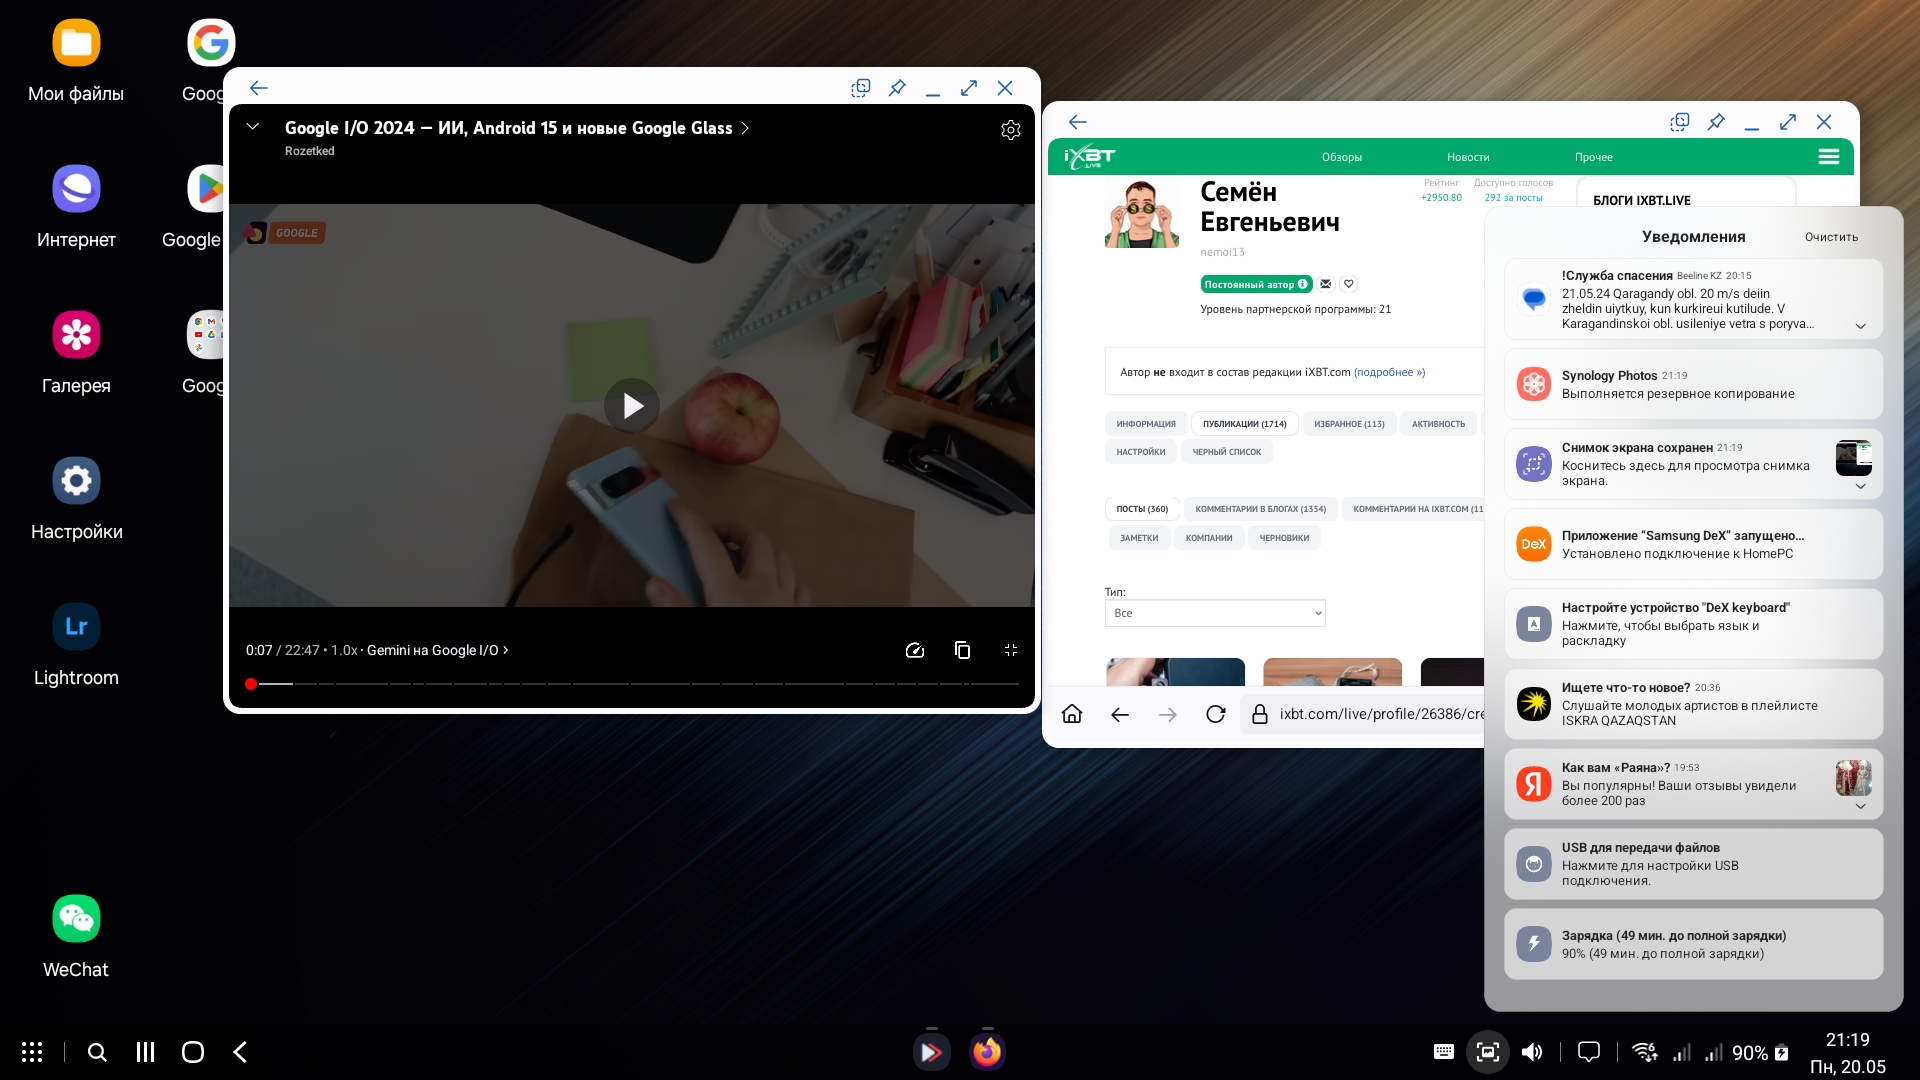Open the Тип dropdown showing Все
The image size is (1920, 1080).
(1214, 613)
